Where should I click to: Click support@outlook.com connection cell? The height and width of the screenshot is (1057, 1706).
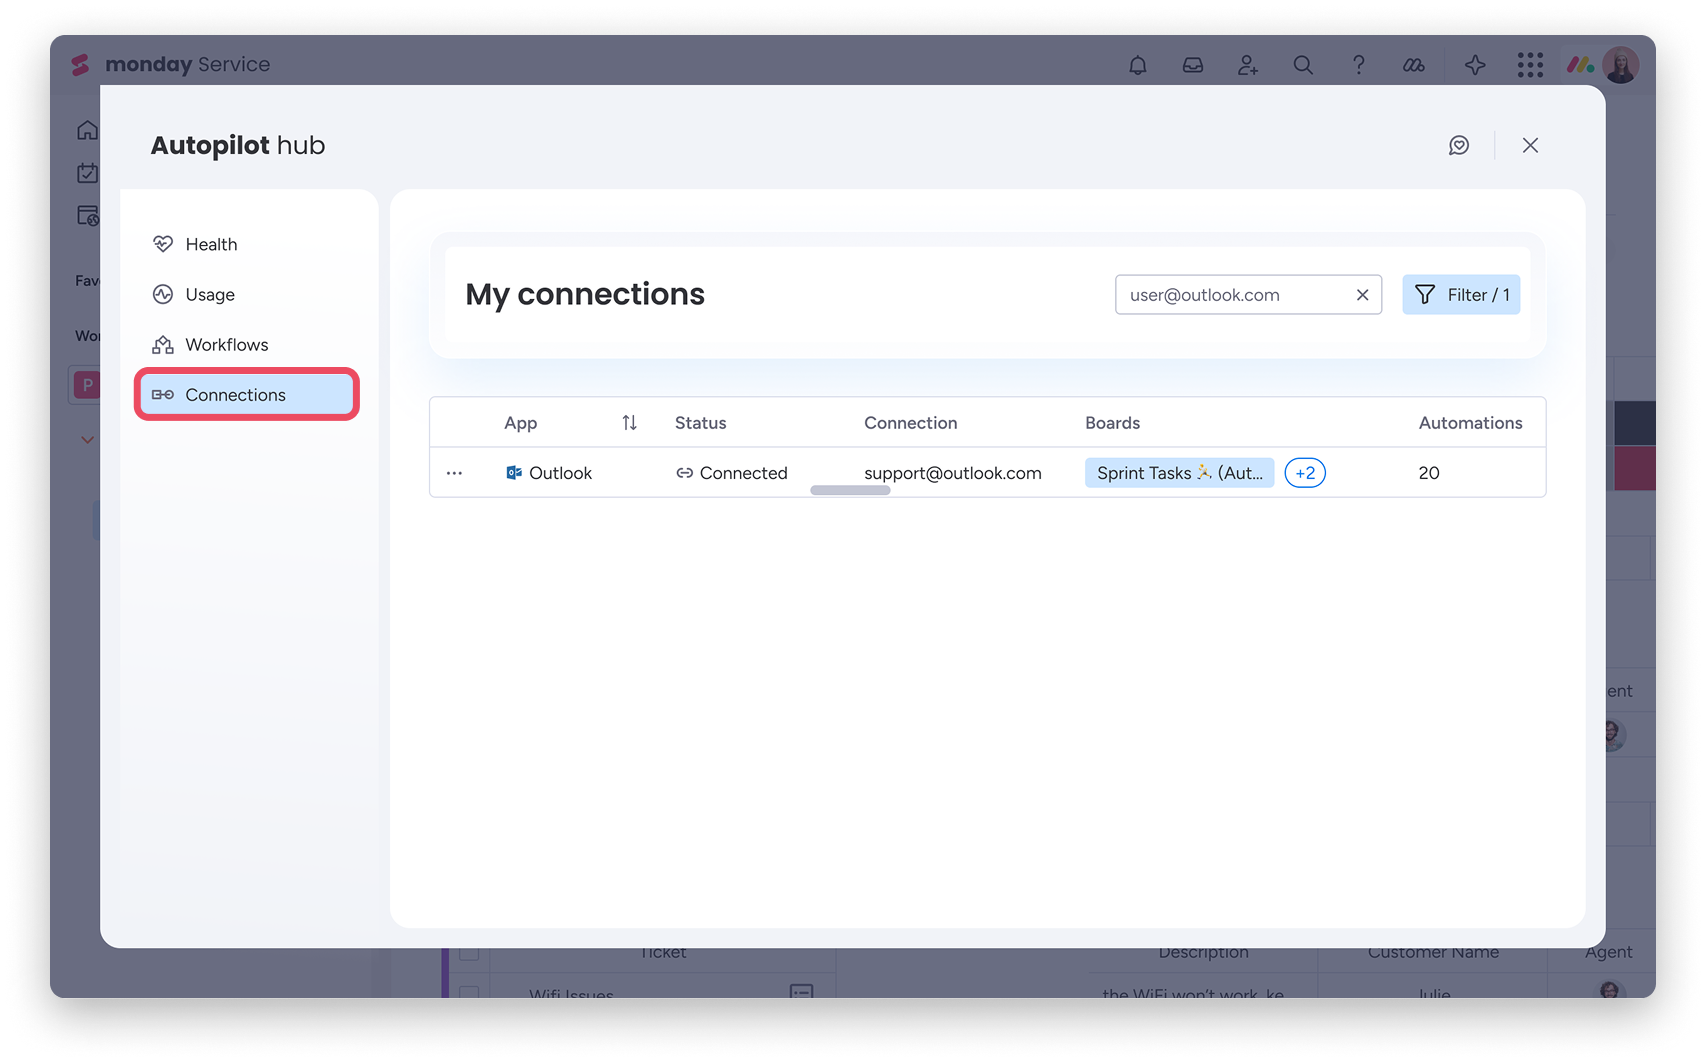953,473
